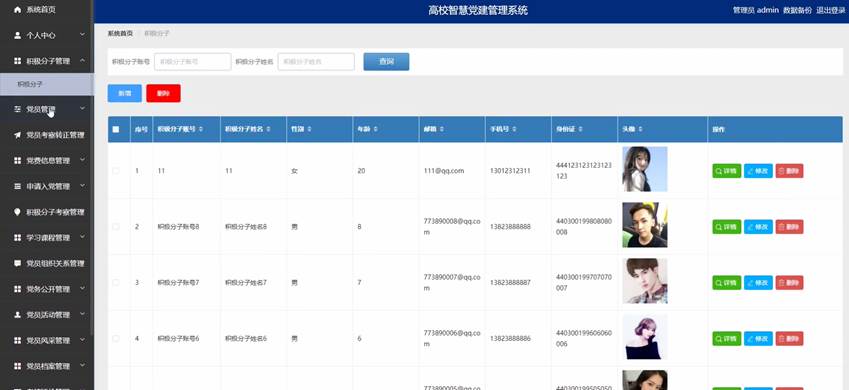Click 详情 button for row 1

727,171
